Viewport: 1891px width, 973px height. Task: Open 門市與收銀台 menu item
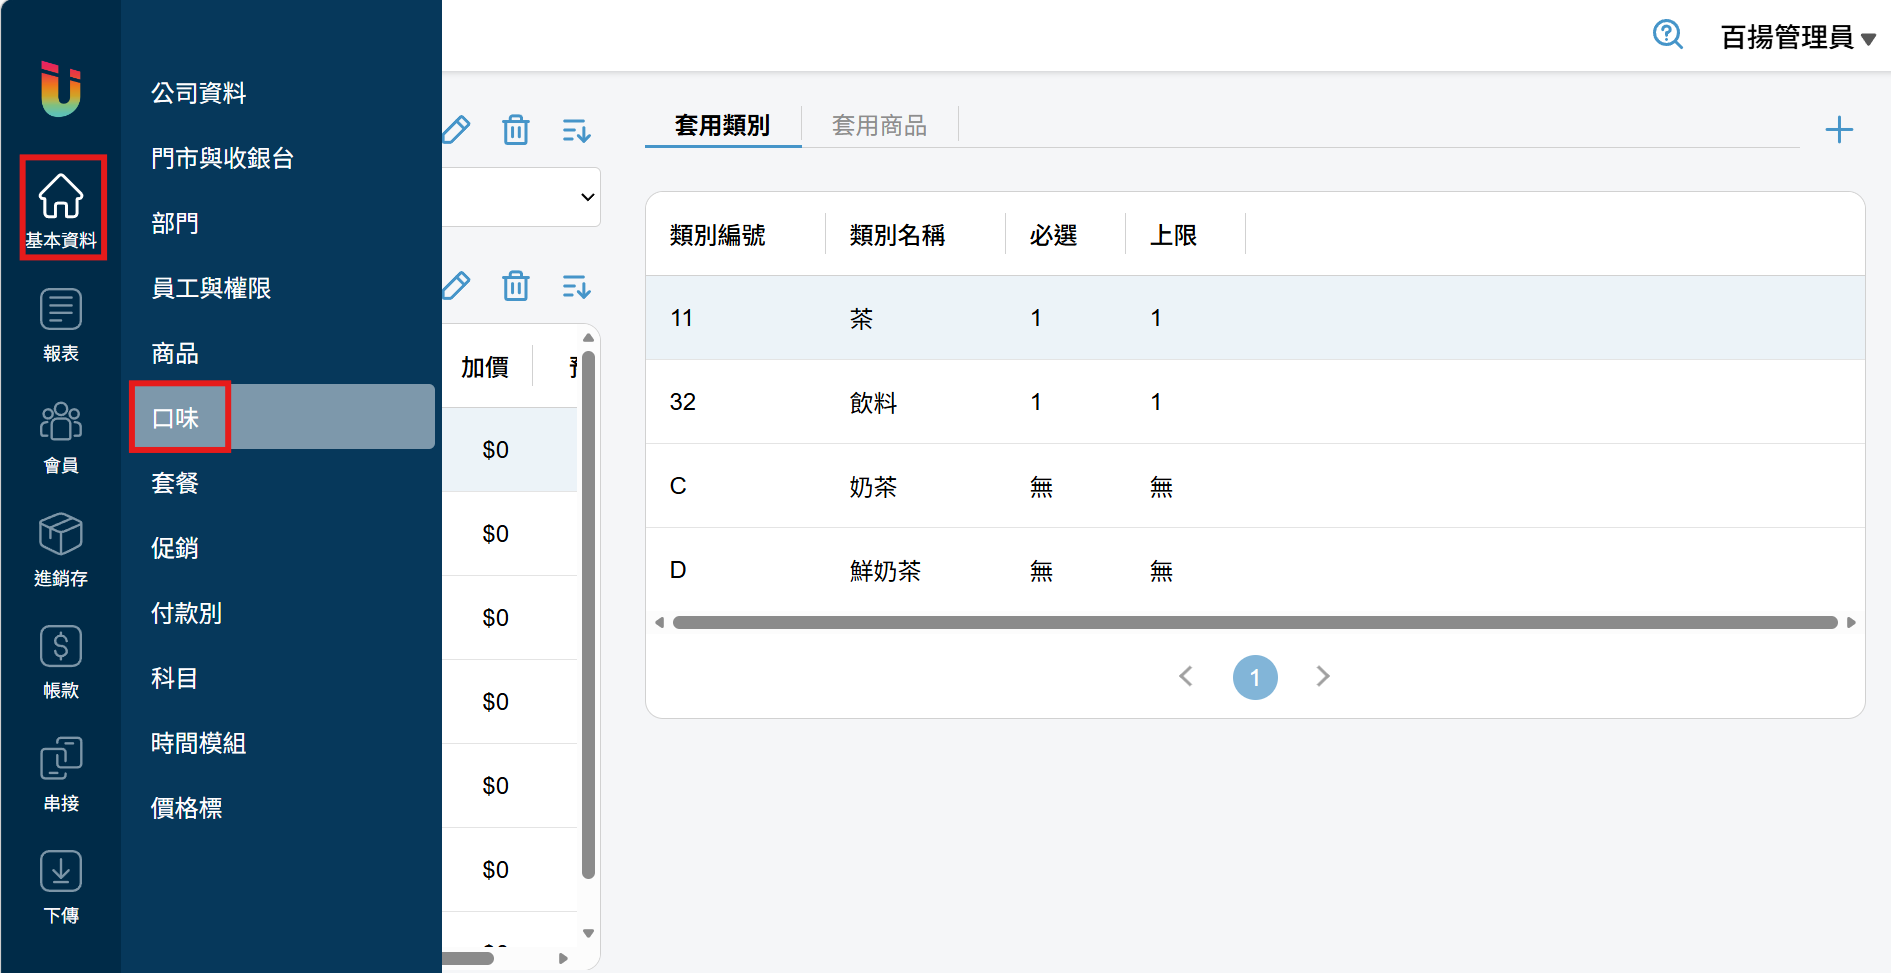[222, 158]
